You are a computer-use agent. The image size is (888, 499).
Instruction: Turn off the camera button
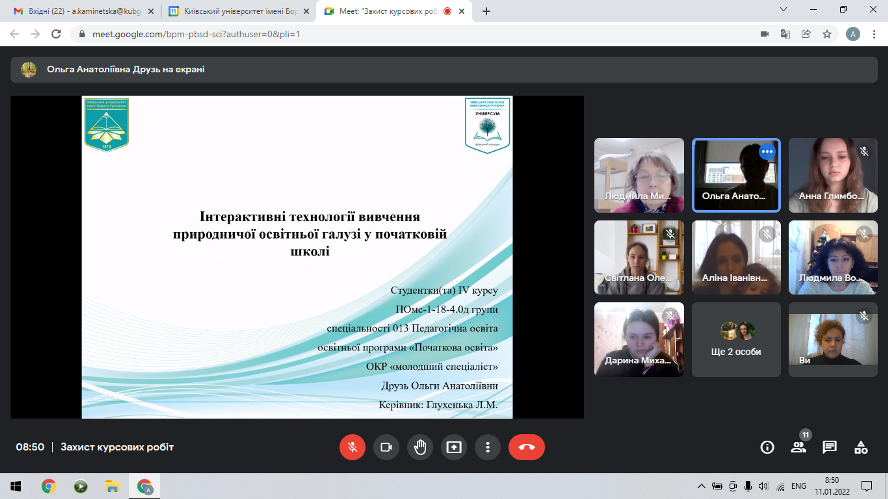tap(386, 447)
